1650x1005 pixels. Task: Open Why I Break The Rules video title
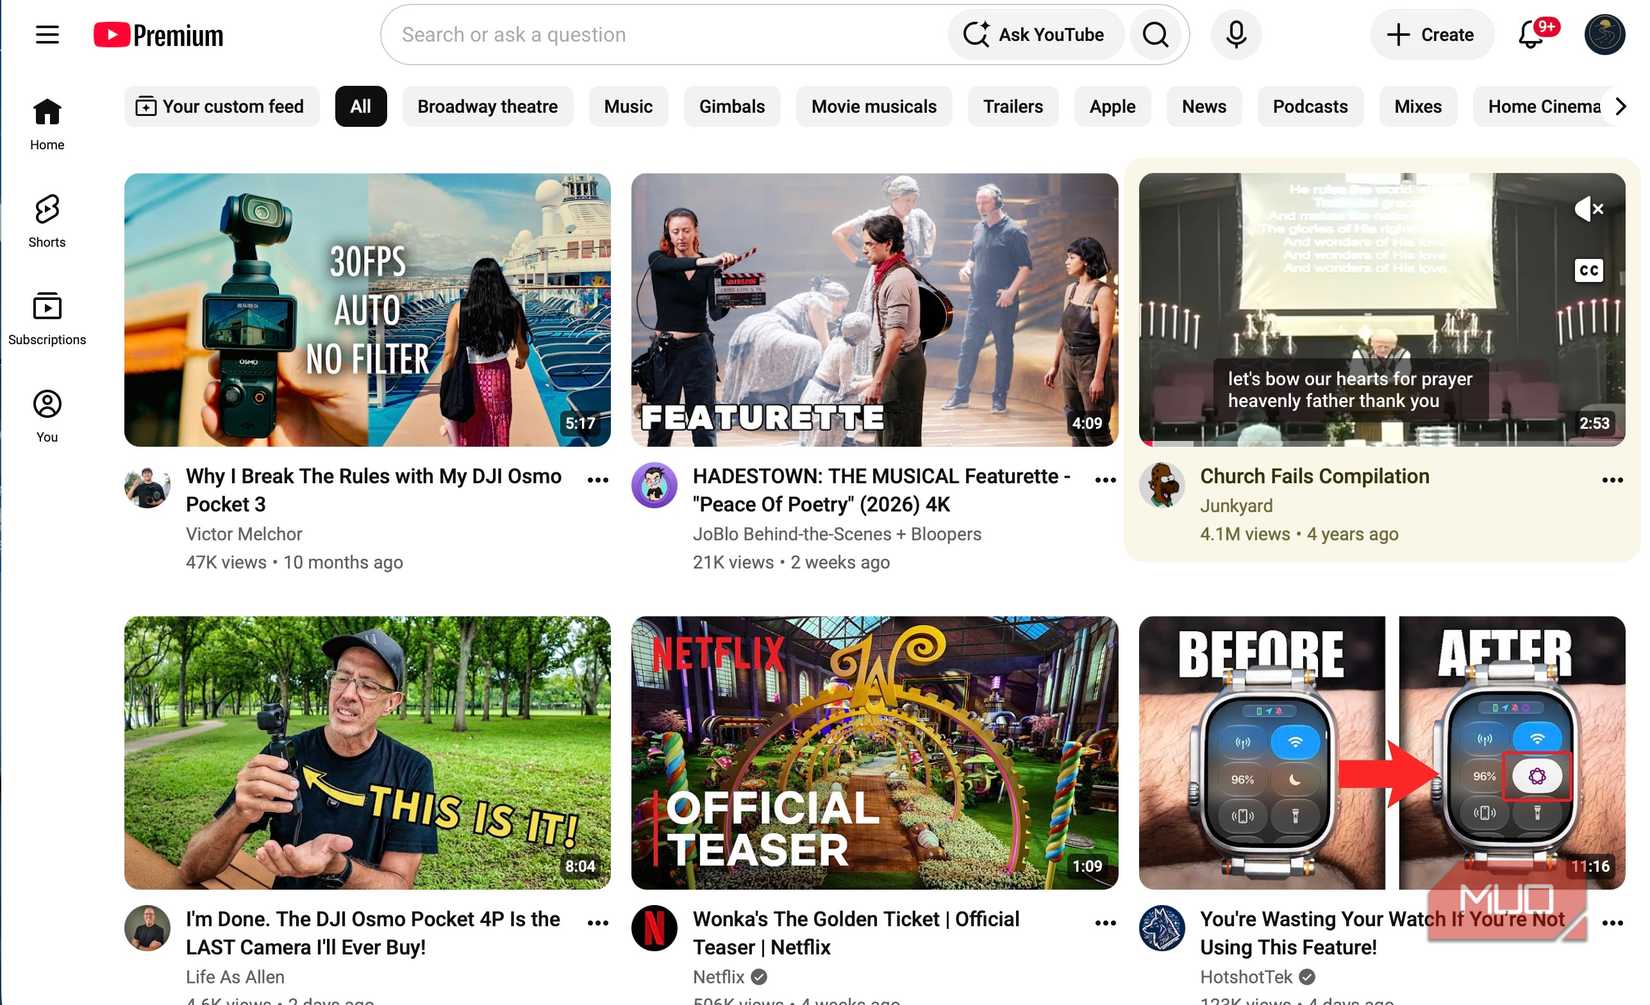tap(373, 490)
